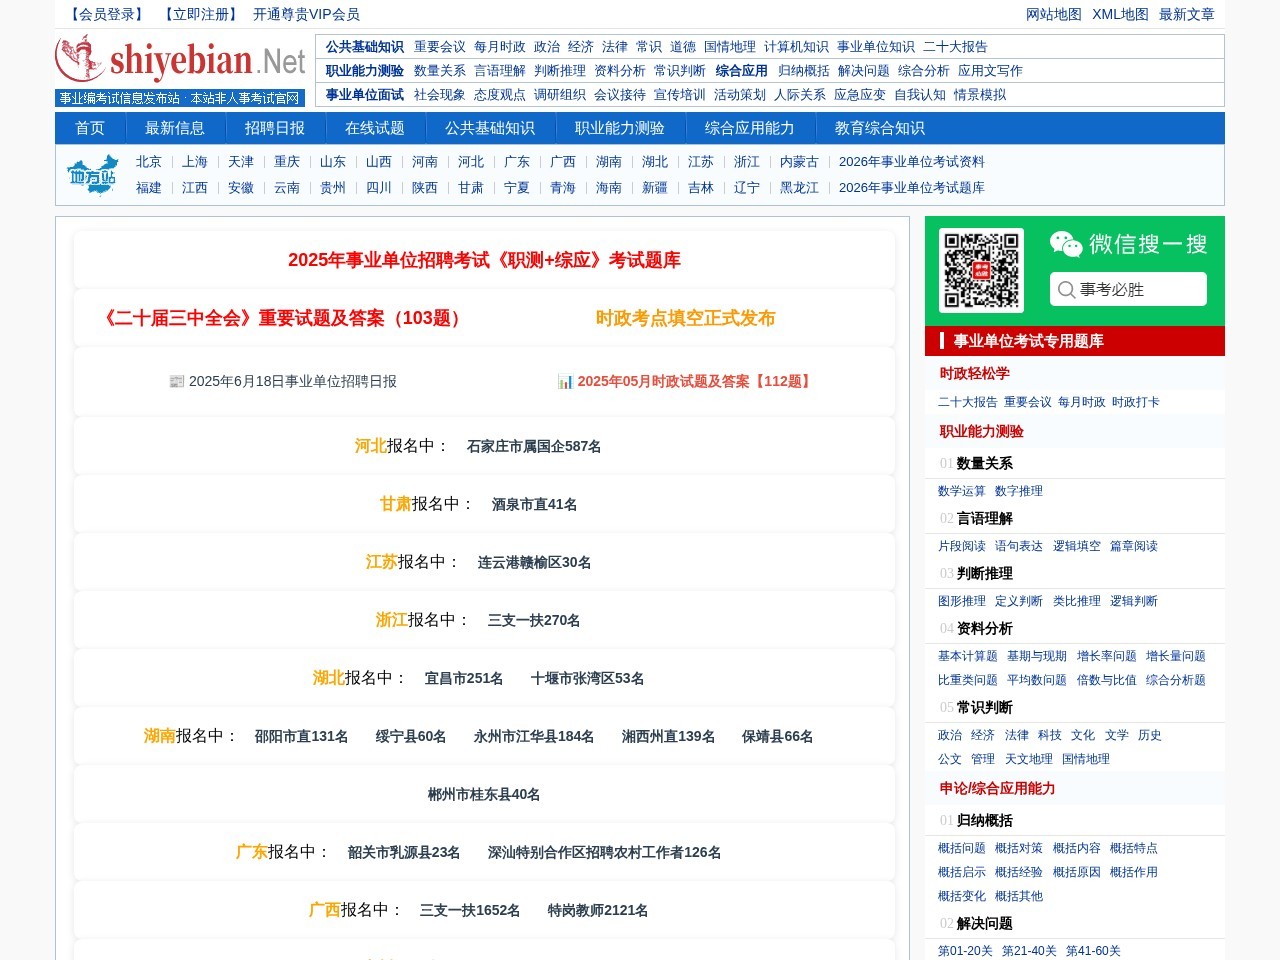Click 图形推理 sidebar link
Viewport: 1280px width, 960px height.
pyautogui.click(x=962, y=601)
